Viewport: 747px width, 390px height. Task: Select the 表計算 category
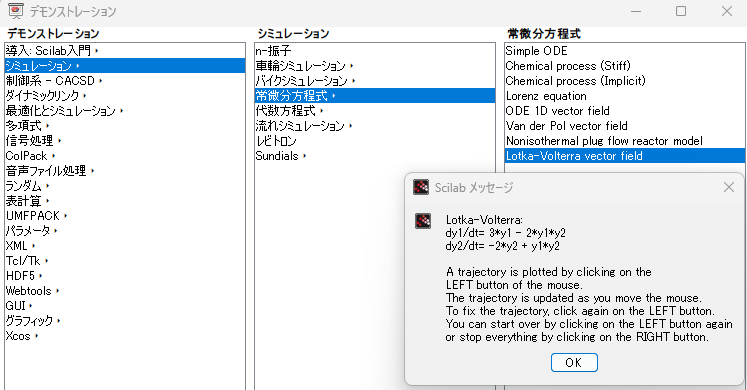(125, 200)
